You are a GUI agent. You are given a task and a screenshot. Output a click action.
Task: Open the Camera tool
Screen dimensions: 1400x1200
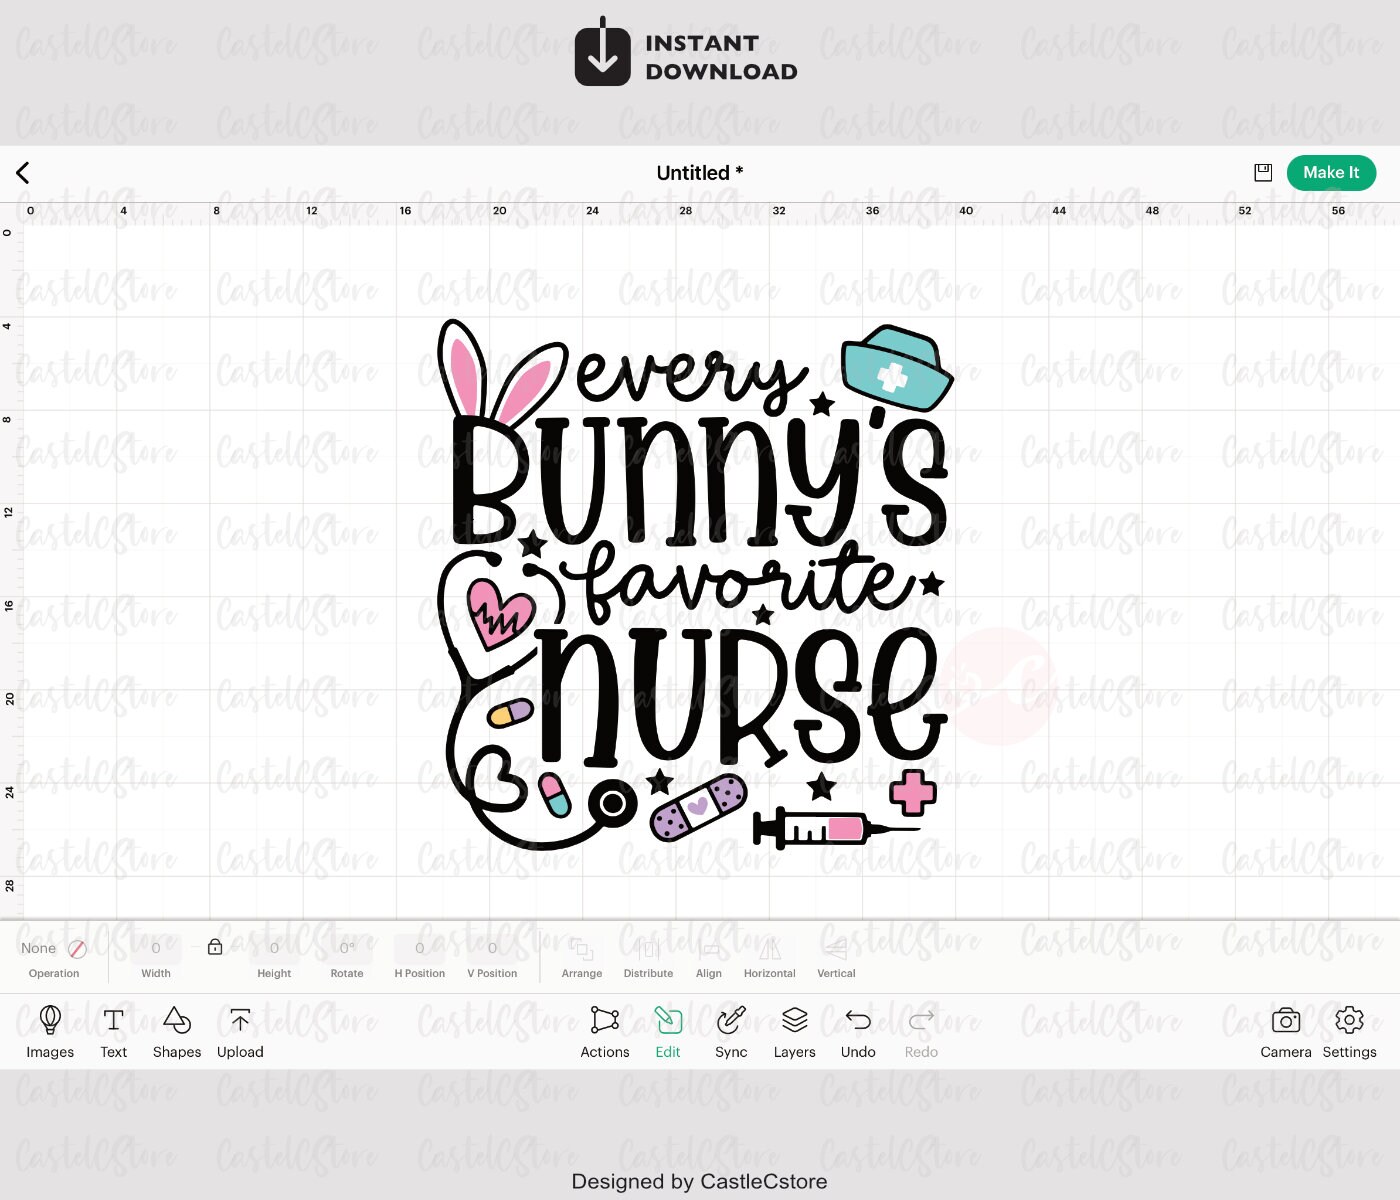[1286, 1032]
